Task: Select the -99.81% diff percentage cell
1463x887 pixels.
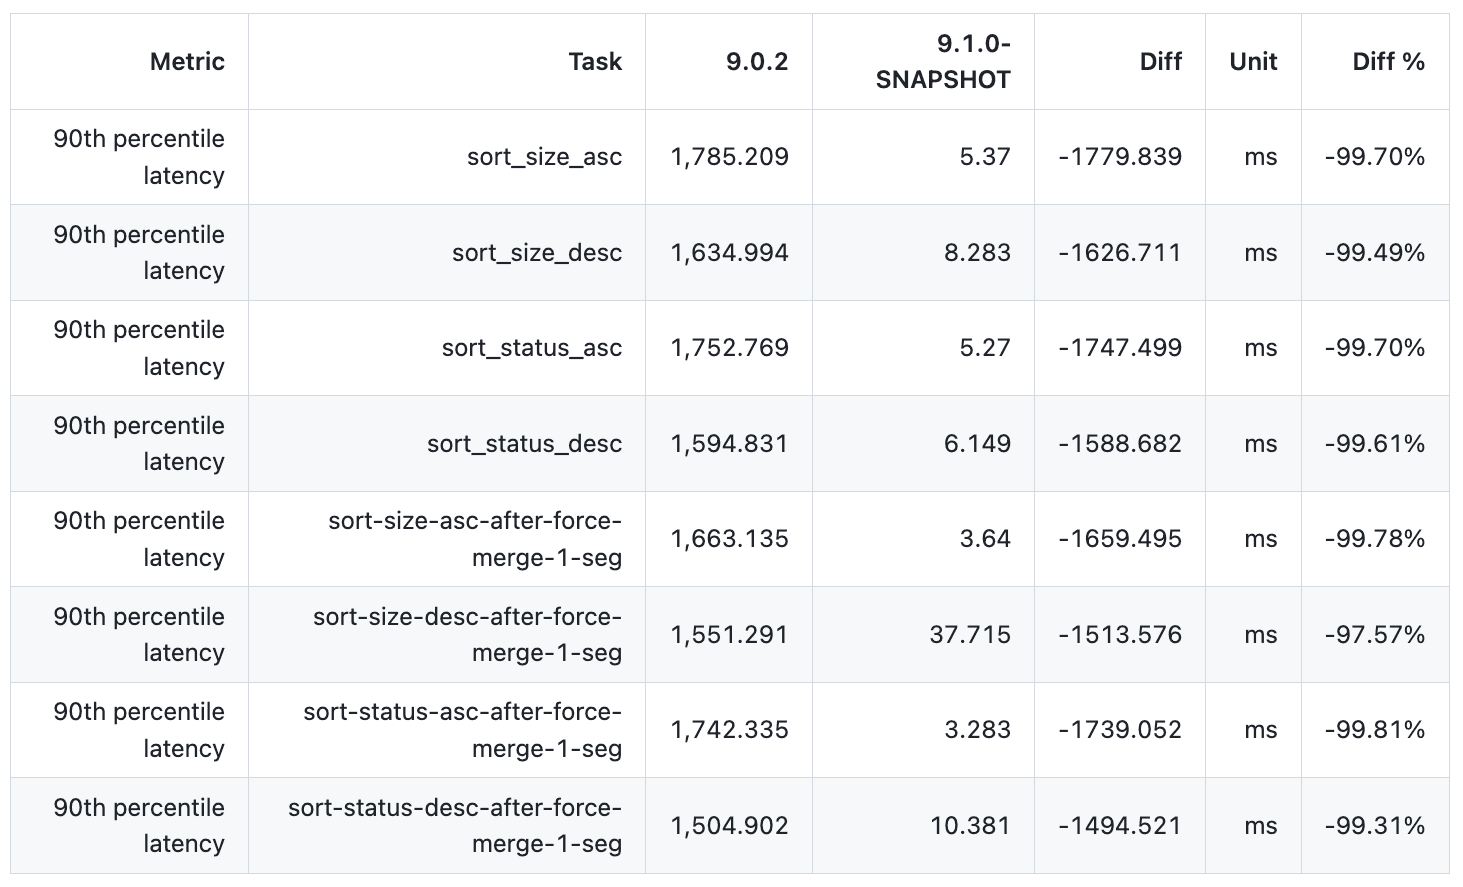Action: (x=1375, y=730)
